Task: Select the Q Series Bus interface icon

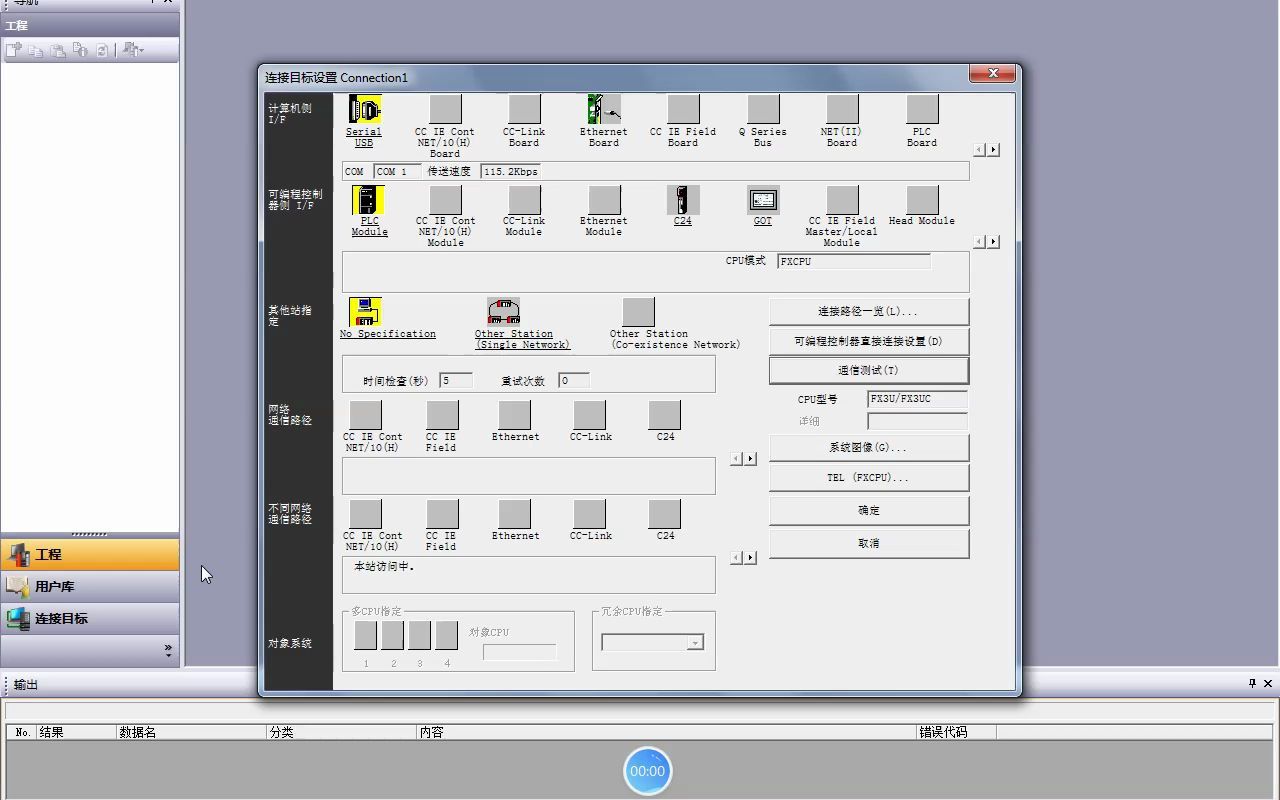Action: pos(762,110)
